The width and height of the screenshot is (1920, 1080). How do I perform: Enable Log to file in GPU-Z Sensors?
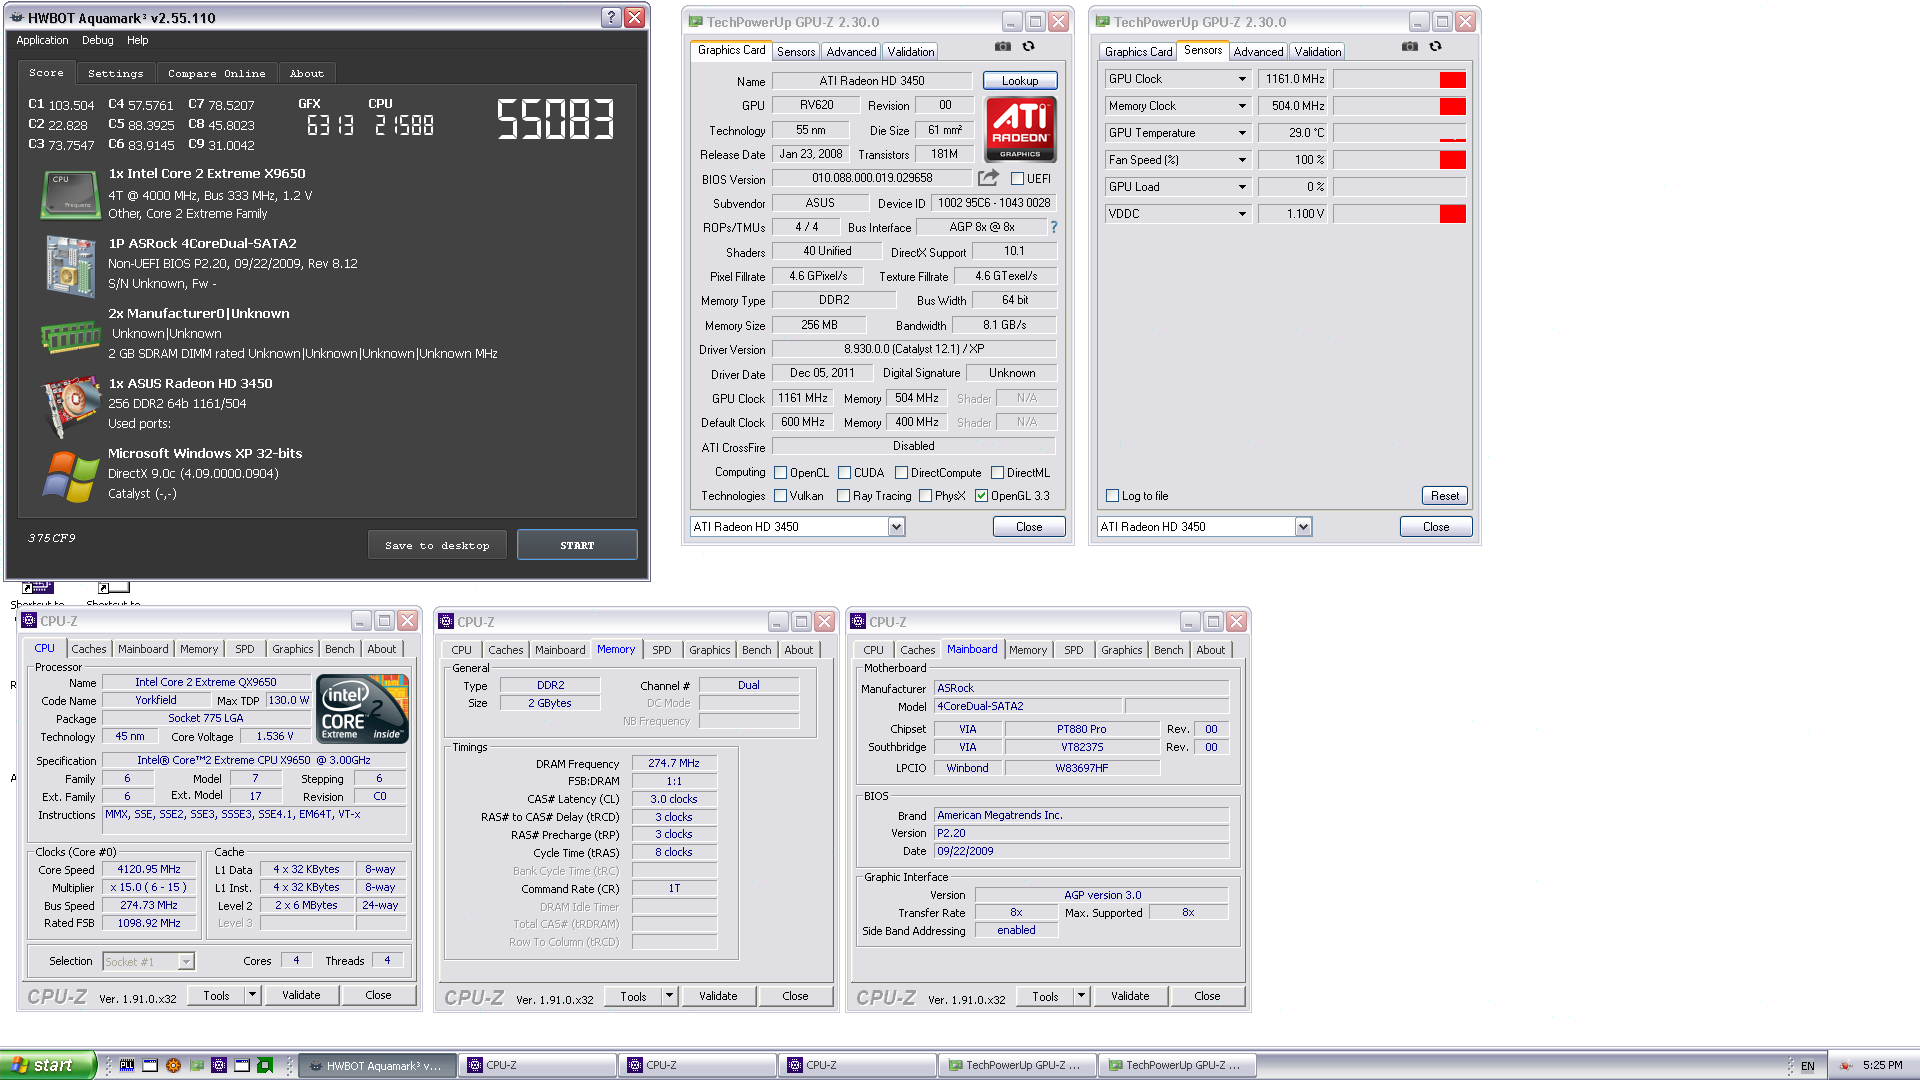coord(1113,496)
